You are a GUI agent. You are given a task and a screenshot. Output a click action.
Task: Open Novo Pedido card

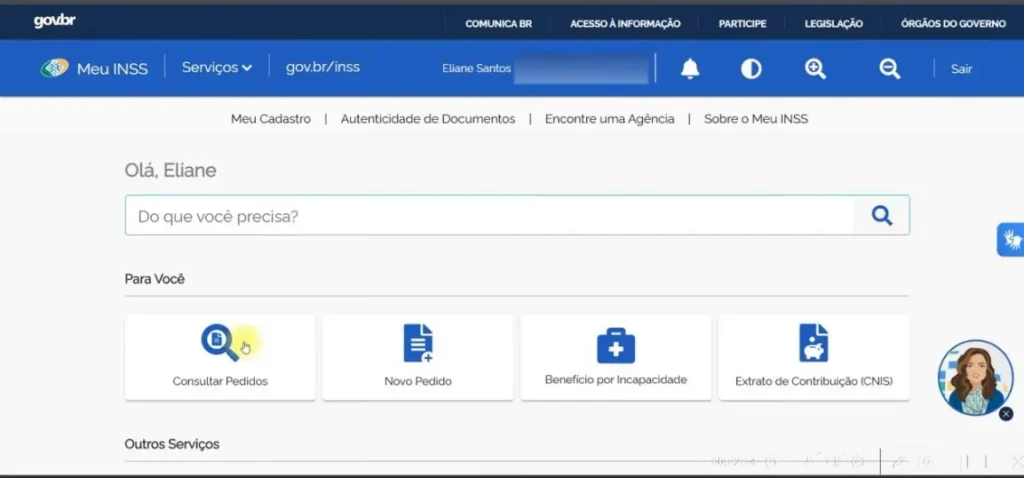coord(418,357)
